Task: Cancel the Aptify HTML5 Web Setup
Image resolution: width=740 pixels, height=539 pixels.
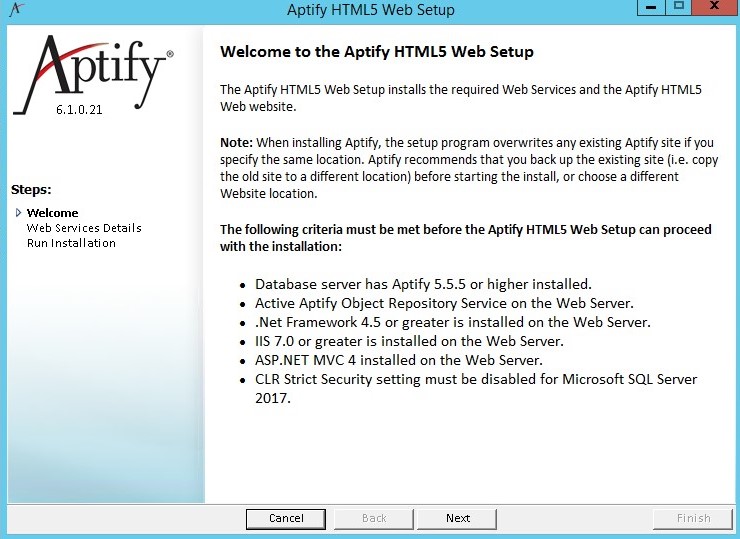Action: tap(286, 518)
